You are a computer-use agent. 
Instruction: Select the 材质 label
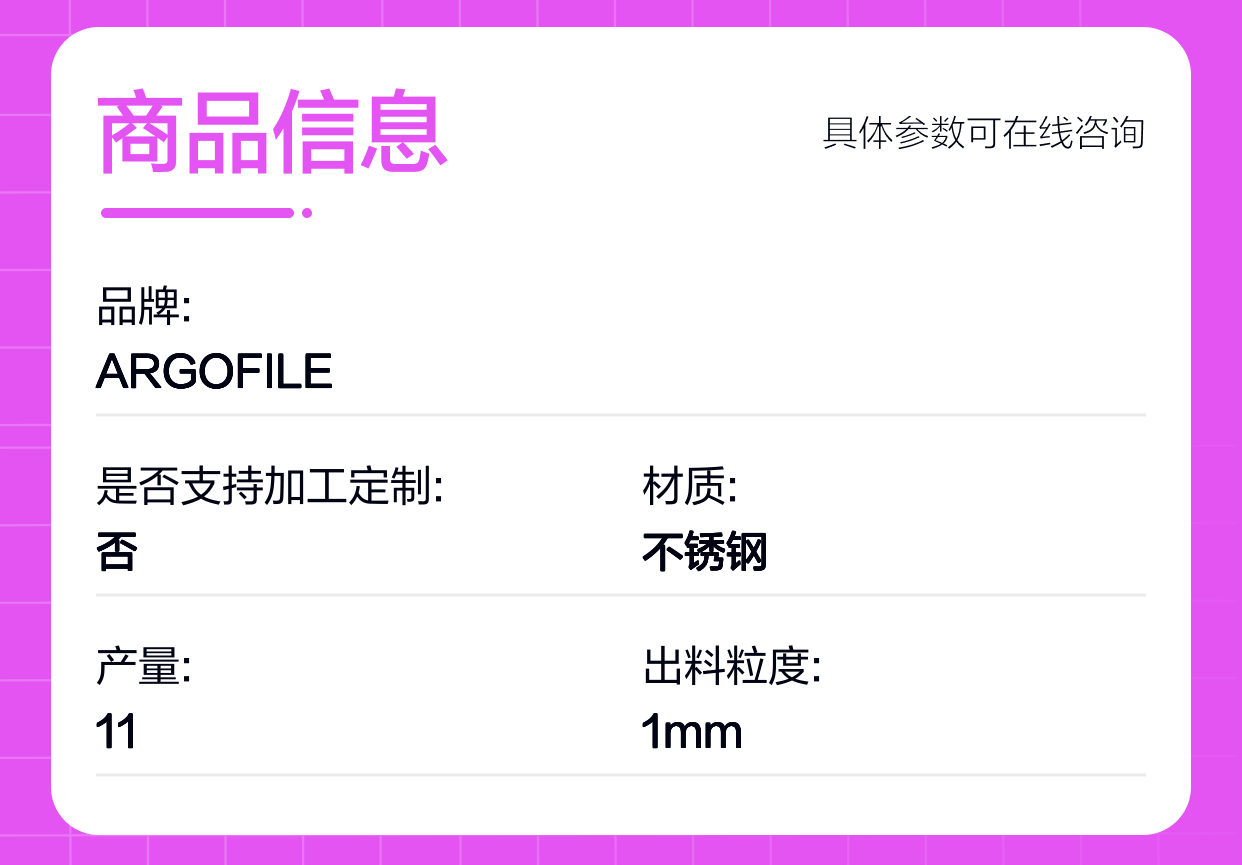690,487
